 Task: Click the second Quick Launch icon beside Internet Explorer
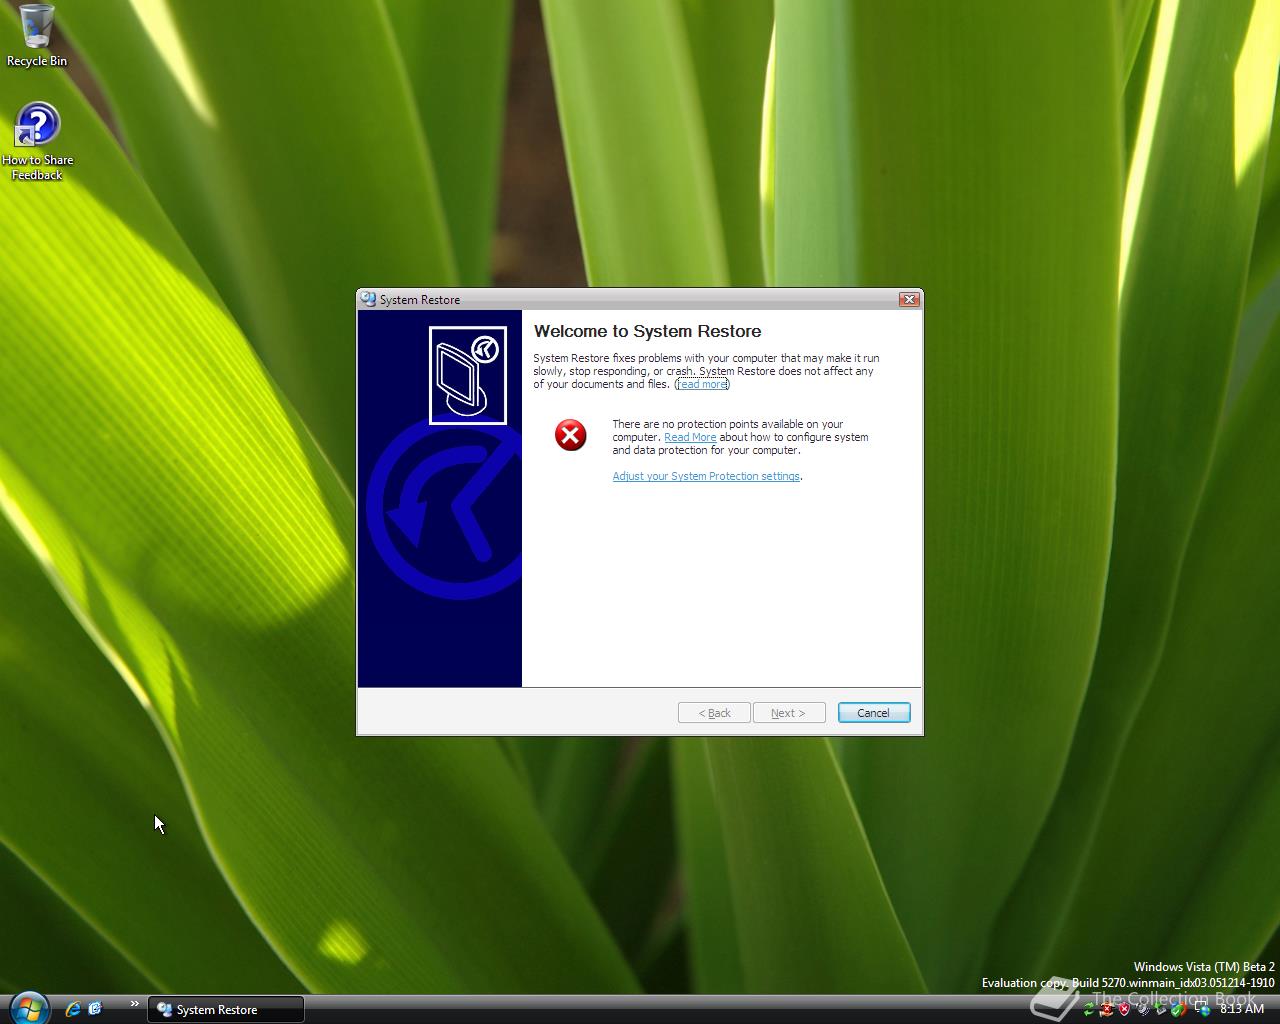point(95,1009)
